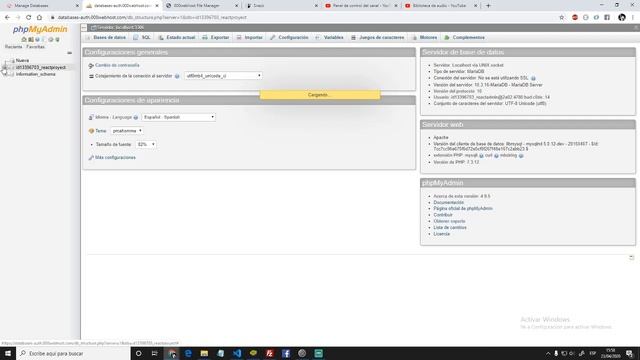Click Favoritas in the navigation sidebar
The height and width of the screenshot is (360, 640).
(36, 47)
